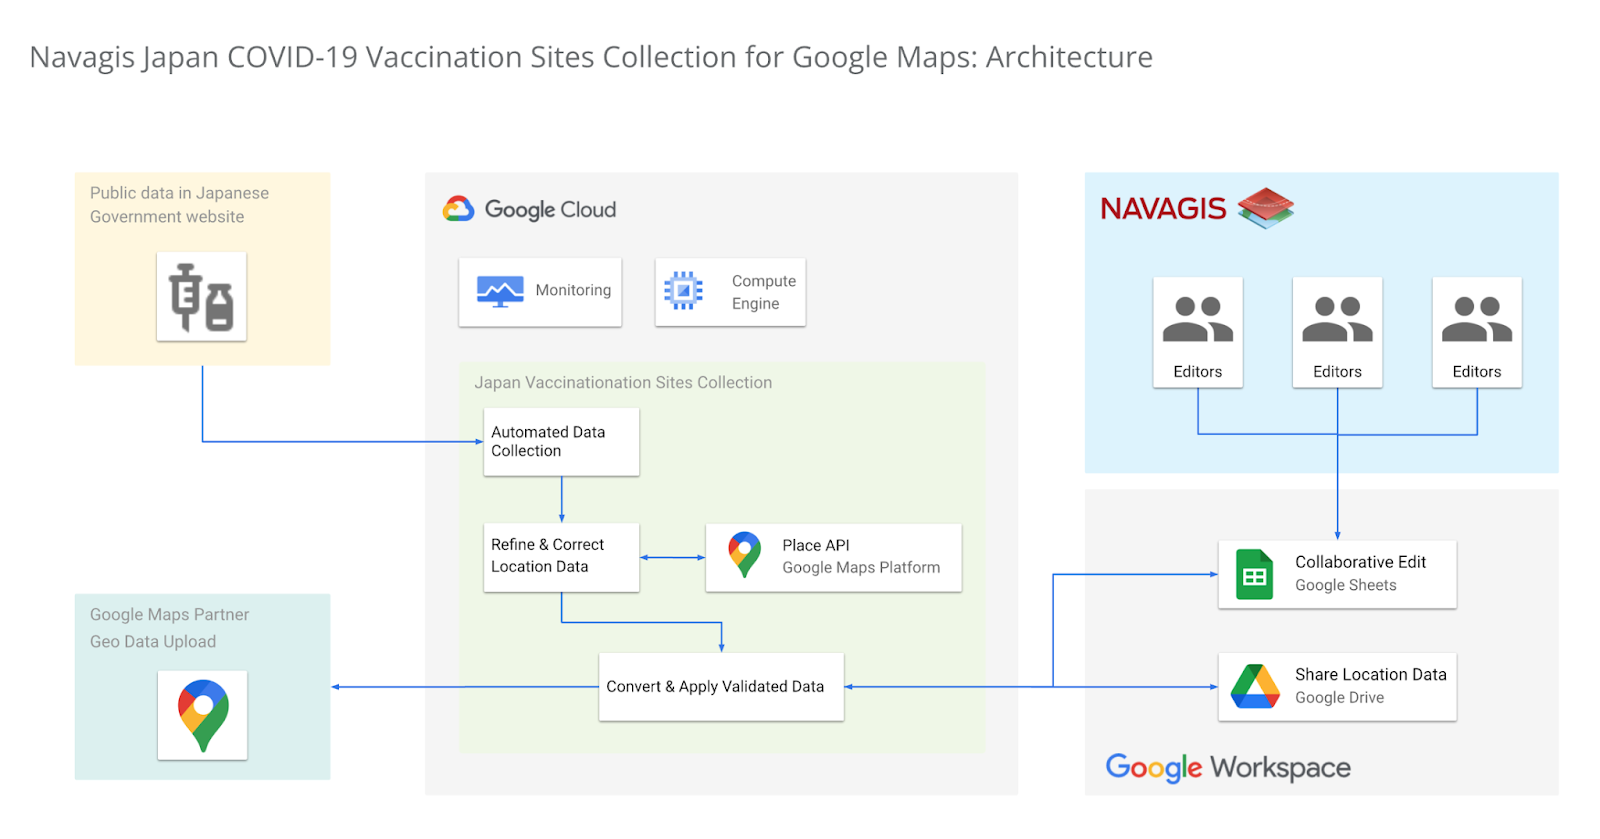
Task: Click the Google Cloud wordmark text
Action: (x=550, y=210)
